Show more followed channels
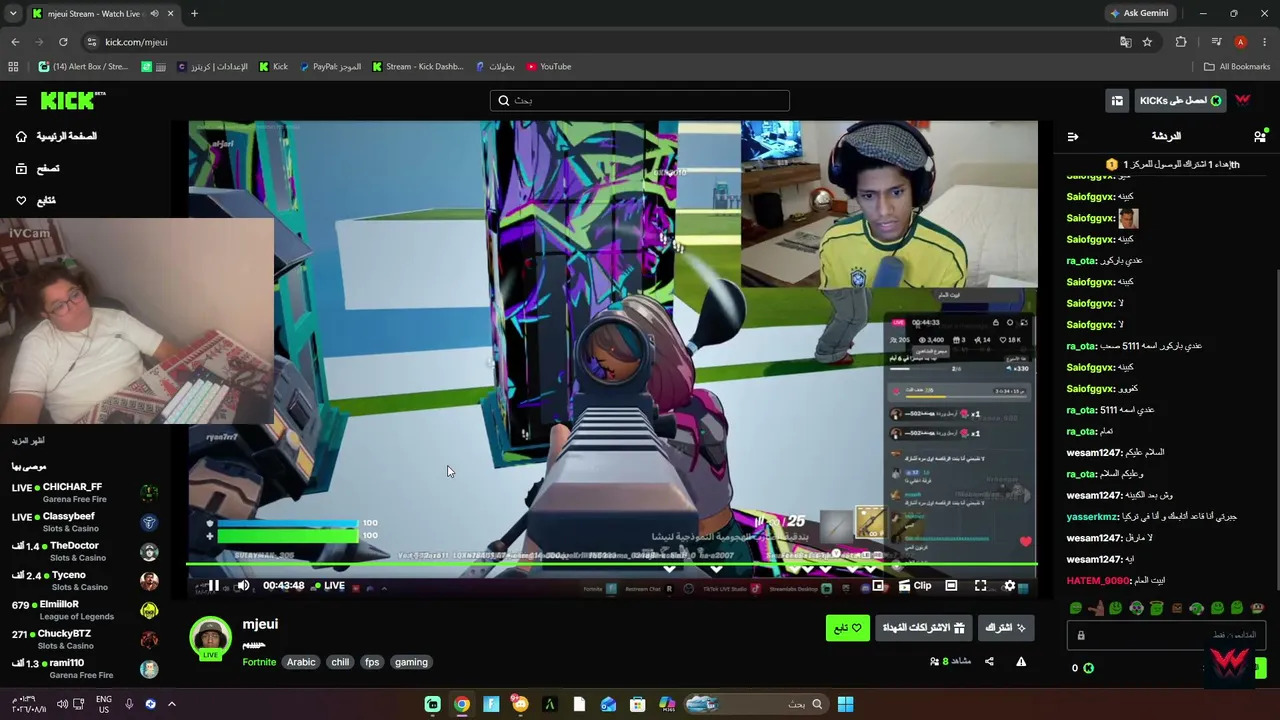Image resolution: width=1280 pixels, height=720 pixels. (x=28, y=441)
